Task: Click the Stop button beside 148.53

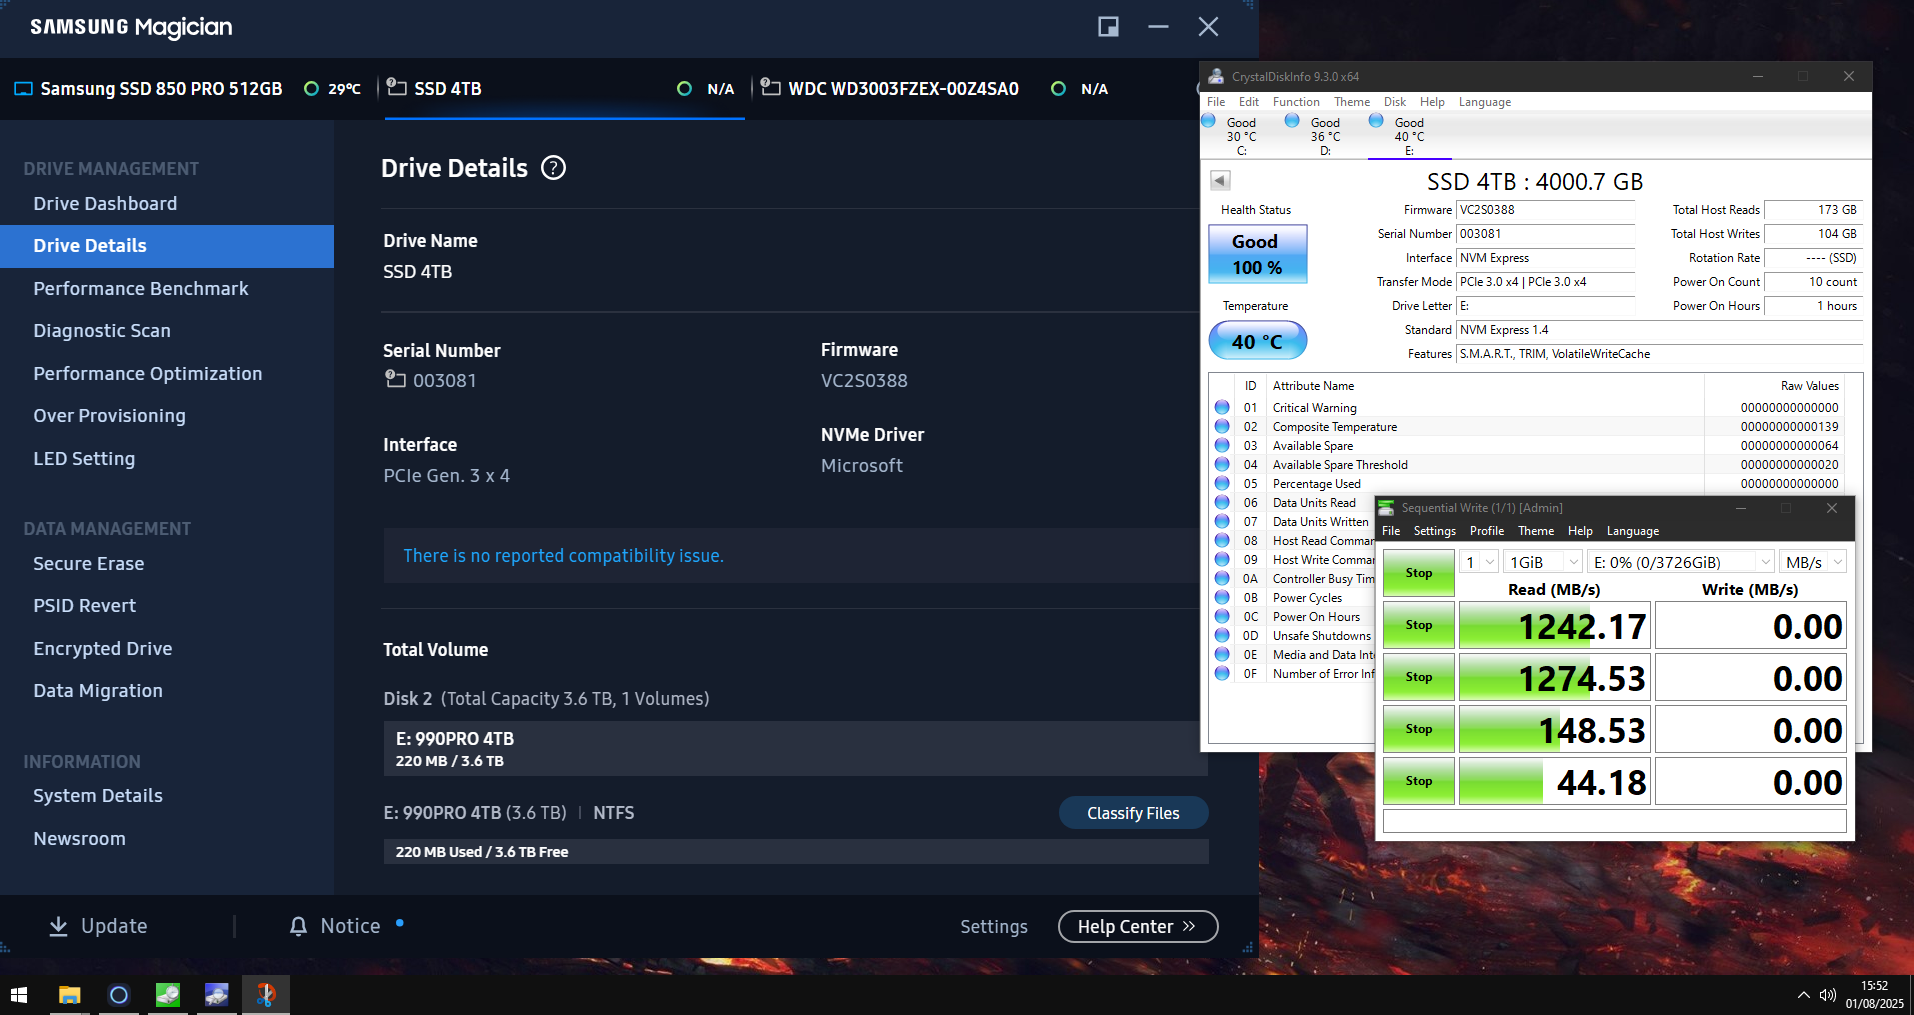Action: click(x=1418, y=729)
